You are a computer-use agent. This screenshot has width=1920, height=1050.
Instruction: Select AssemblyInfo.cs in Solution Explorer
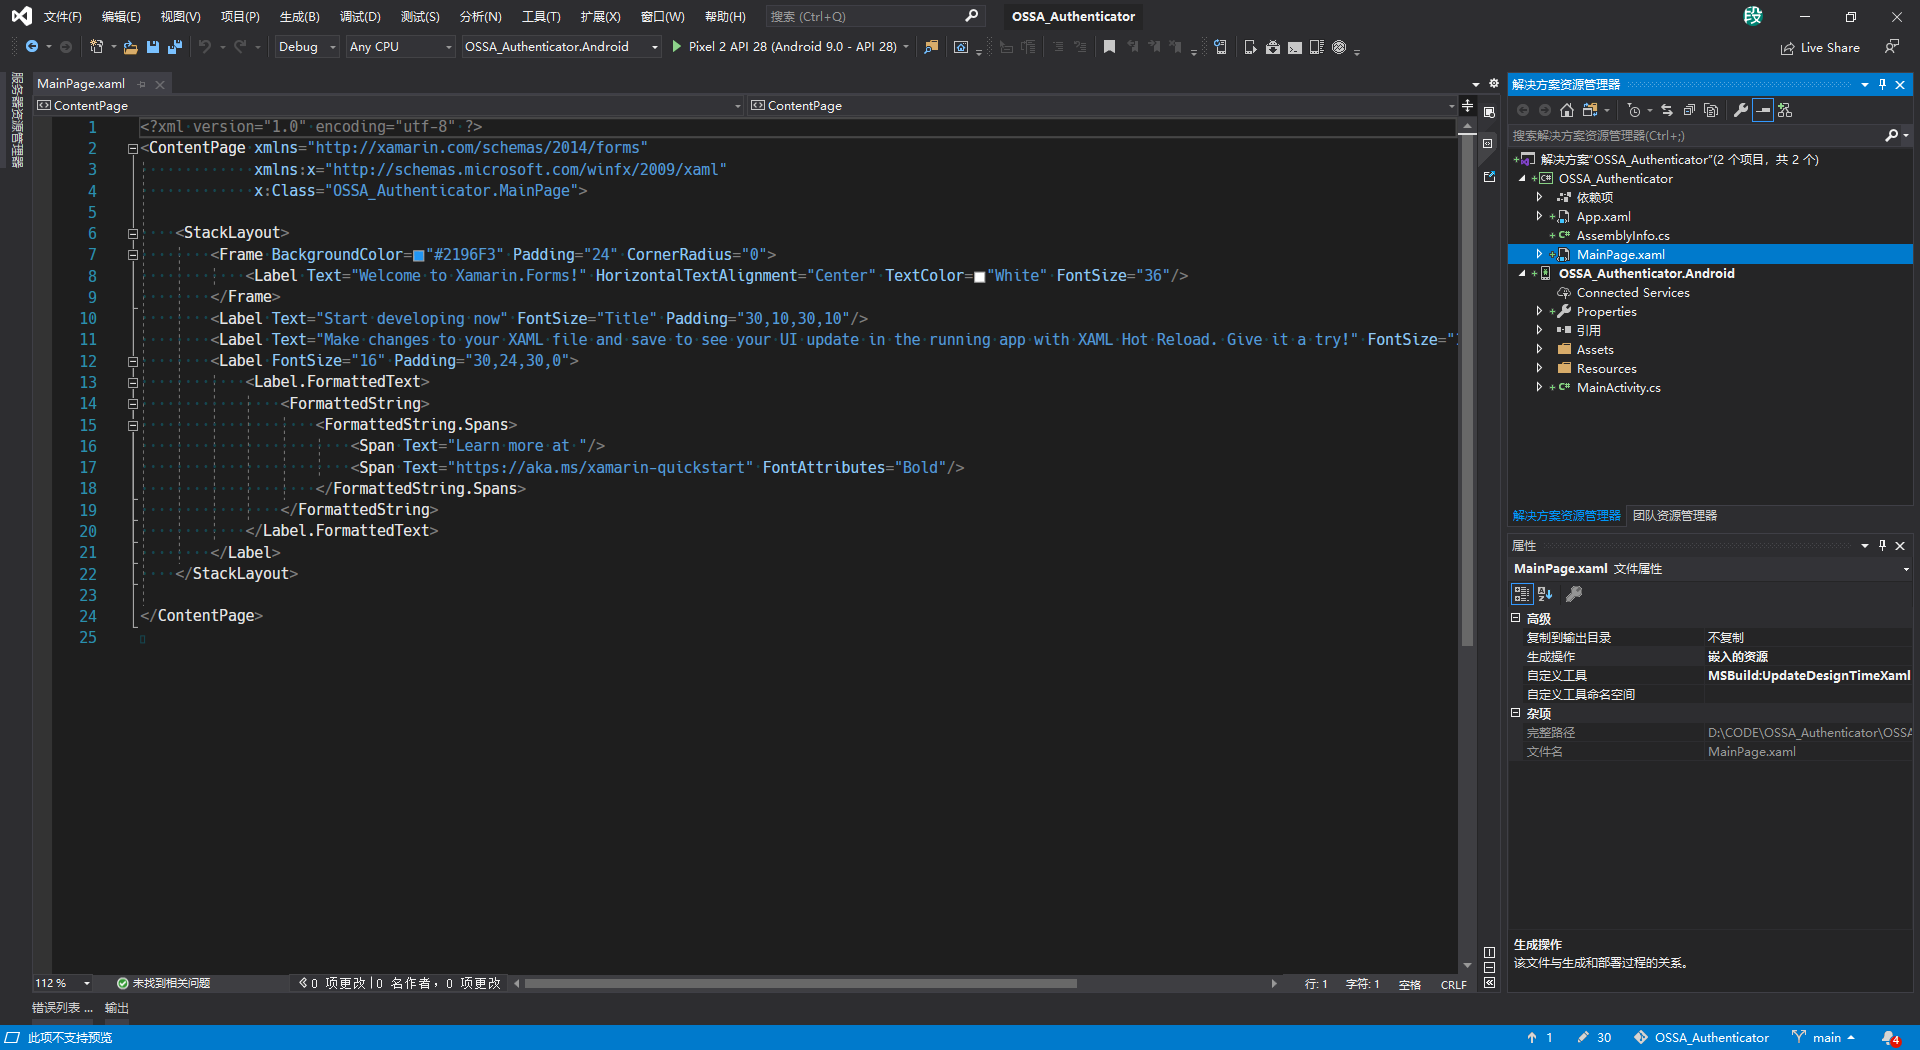tap(1623, 236)
